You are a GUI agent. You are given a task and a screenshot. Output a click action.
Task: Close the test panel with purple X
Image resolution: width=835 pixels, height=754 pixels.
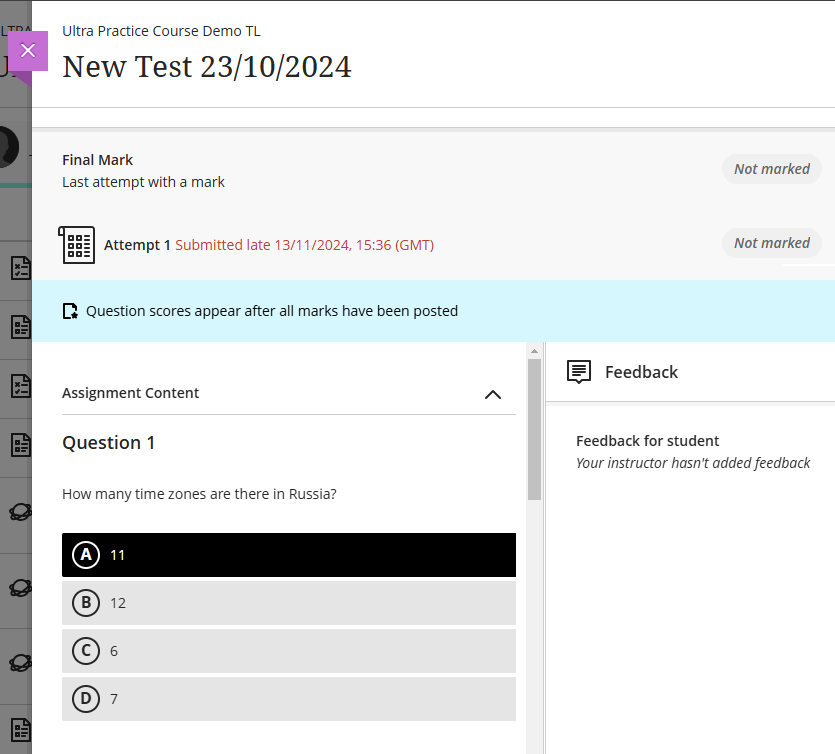(28, 51)
